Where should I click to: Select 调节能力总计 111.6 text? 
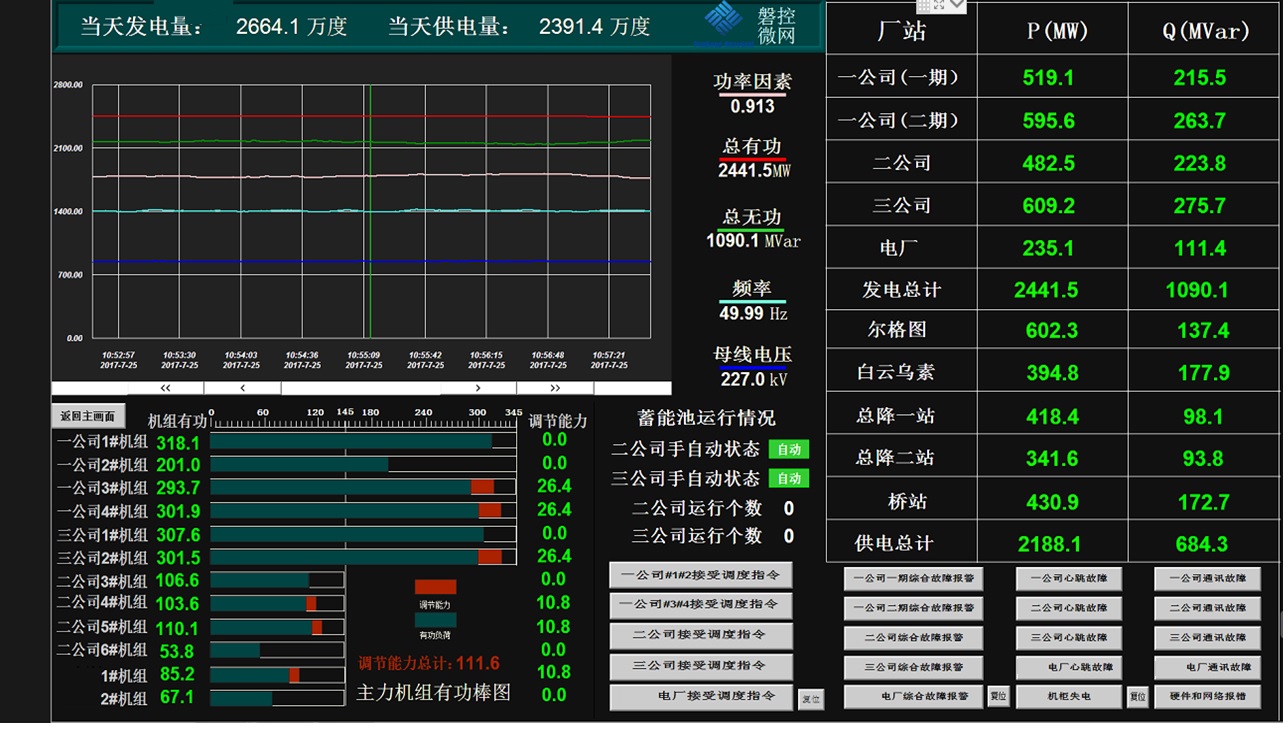[x=429, y=663]
